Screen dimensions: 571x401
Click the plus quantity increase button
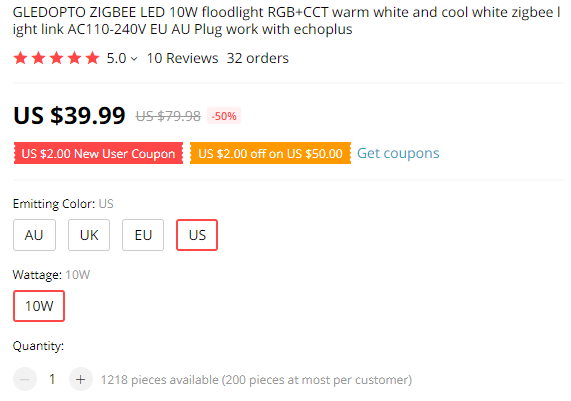point(80,379)
